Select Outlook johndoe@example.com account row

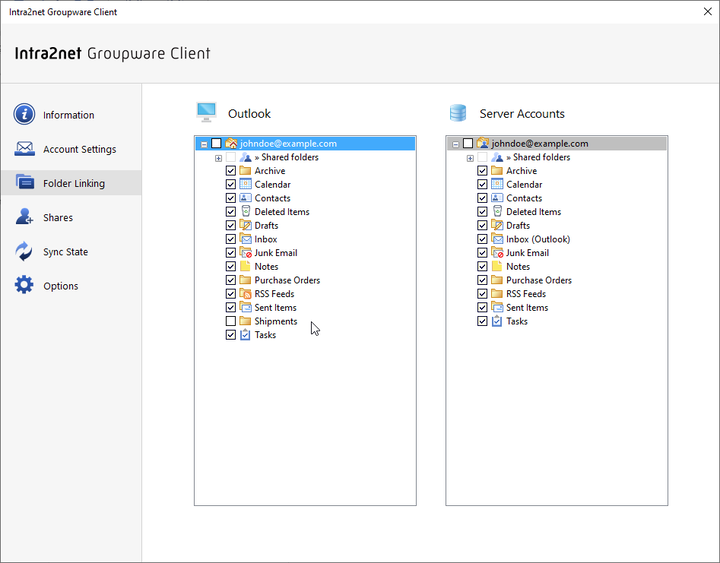click(x=305, y=143)
